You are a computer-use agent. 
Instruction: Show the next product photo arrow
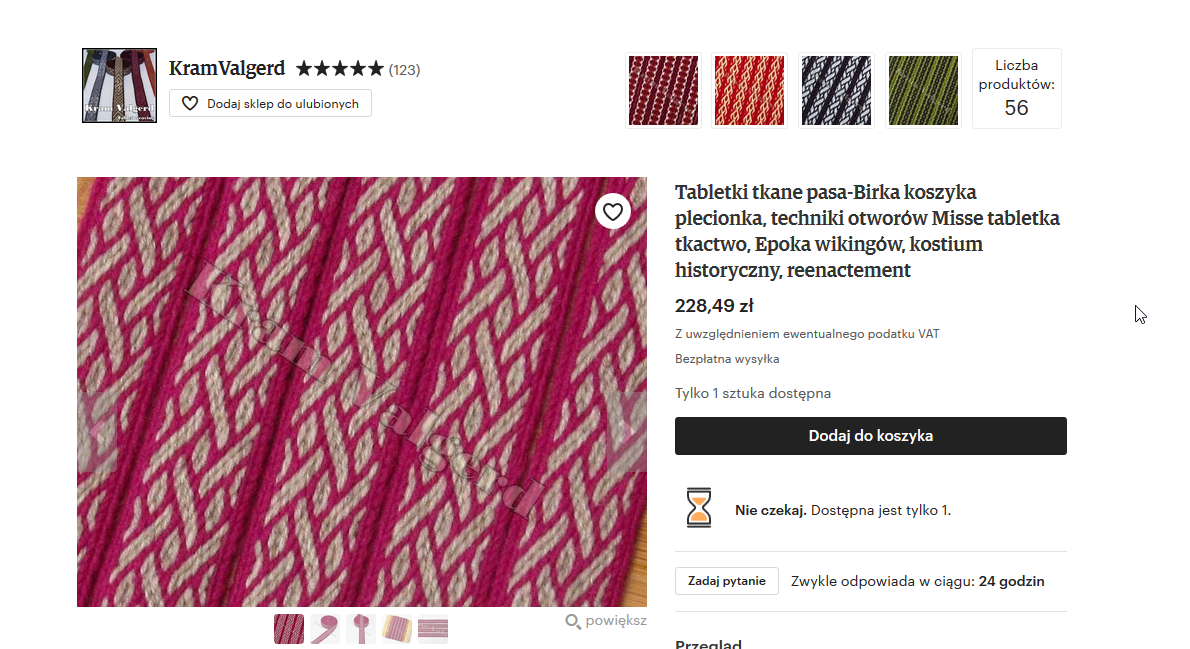[x=627, y=433]
